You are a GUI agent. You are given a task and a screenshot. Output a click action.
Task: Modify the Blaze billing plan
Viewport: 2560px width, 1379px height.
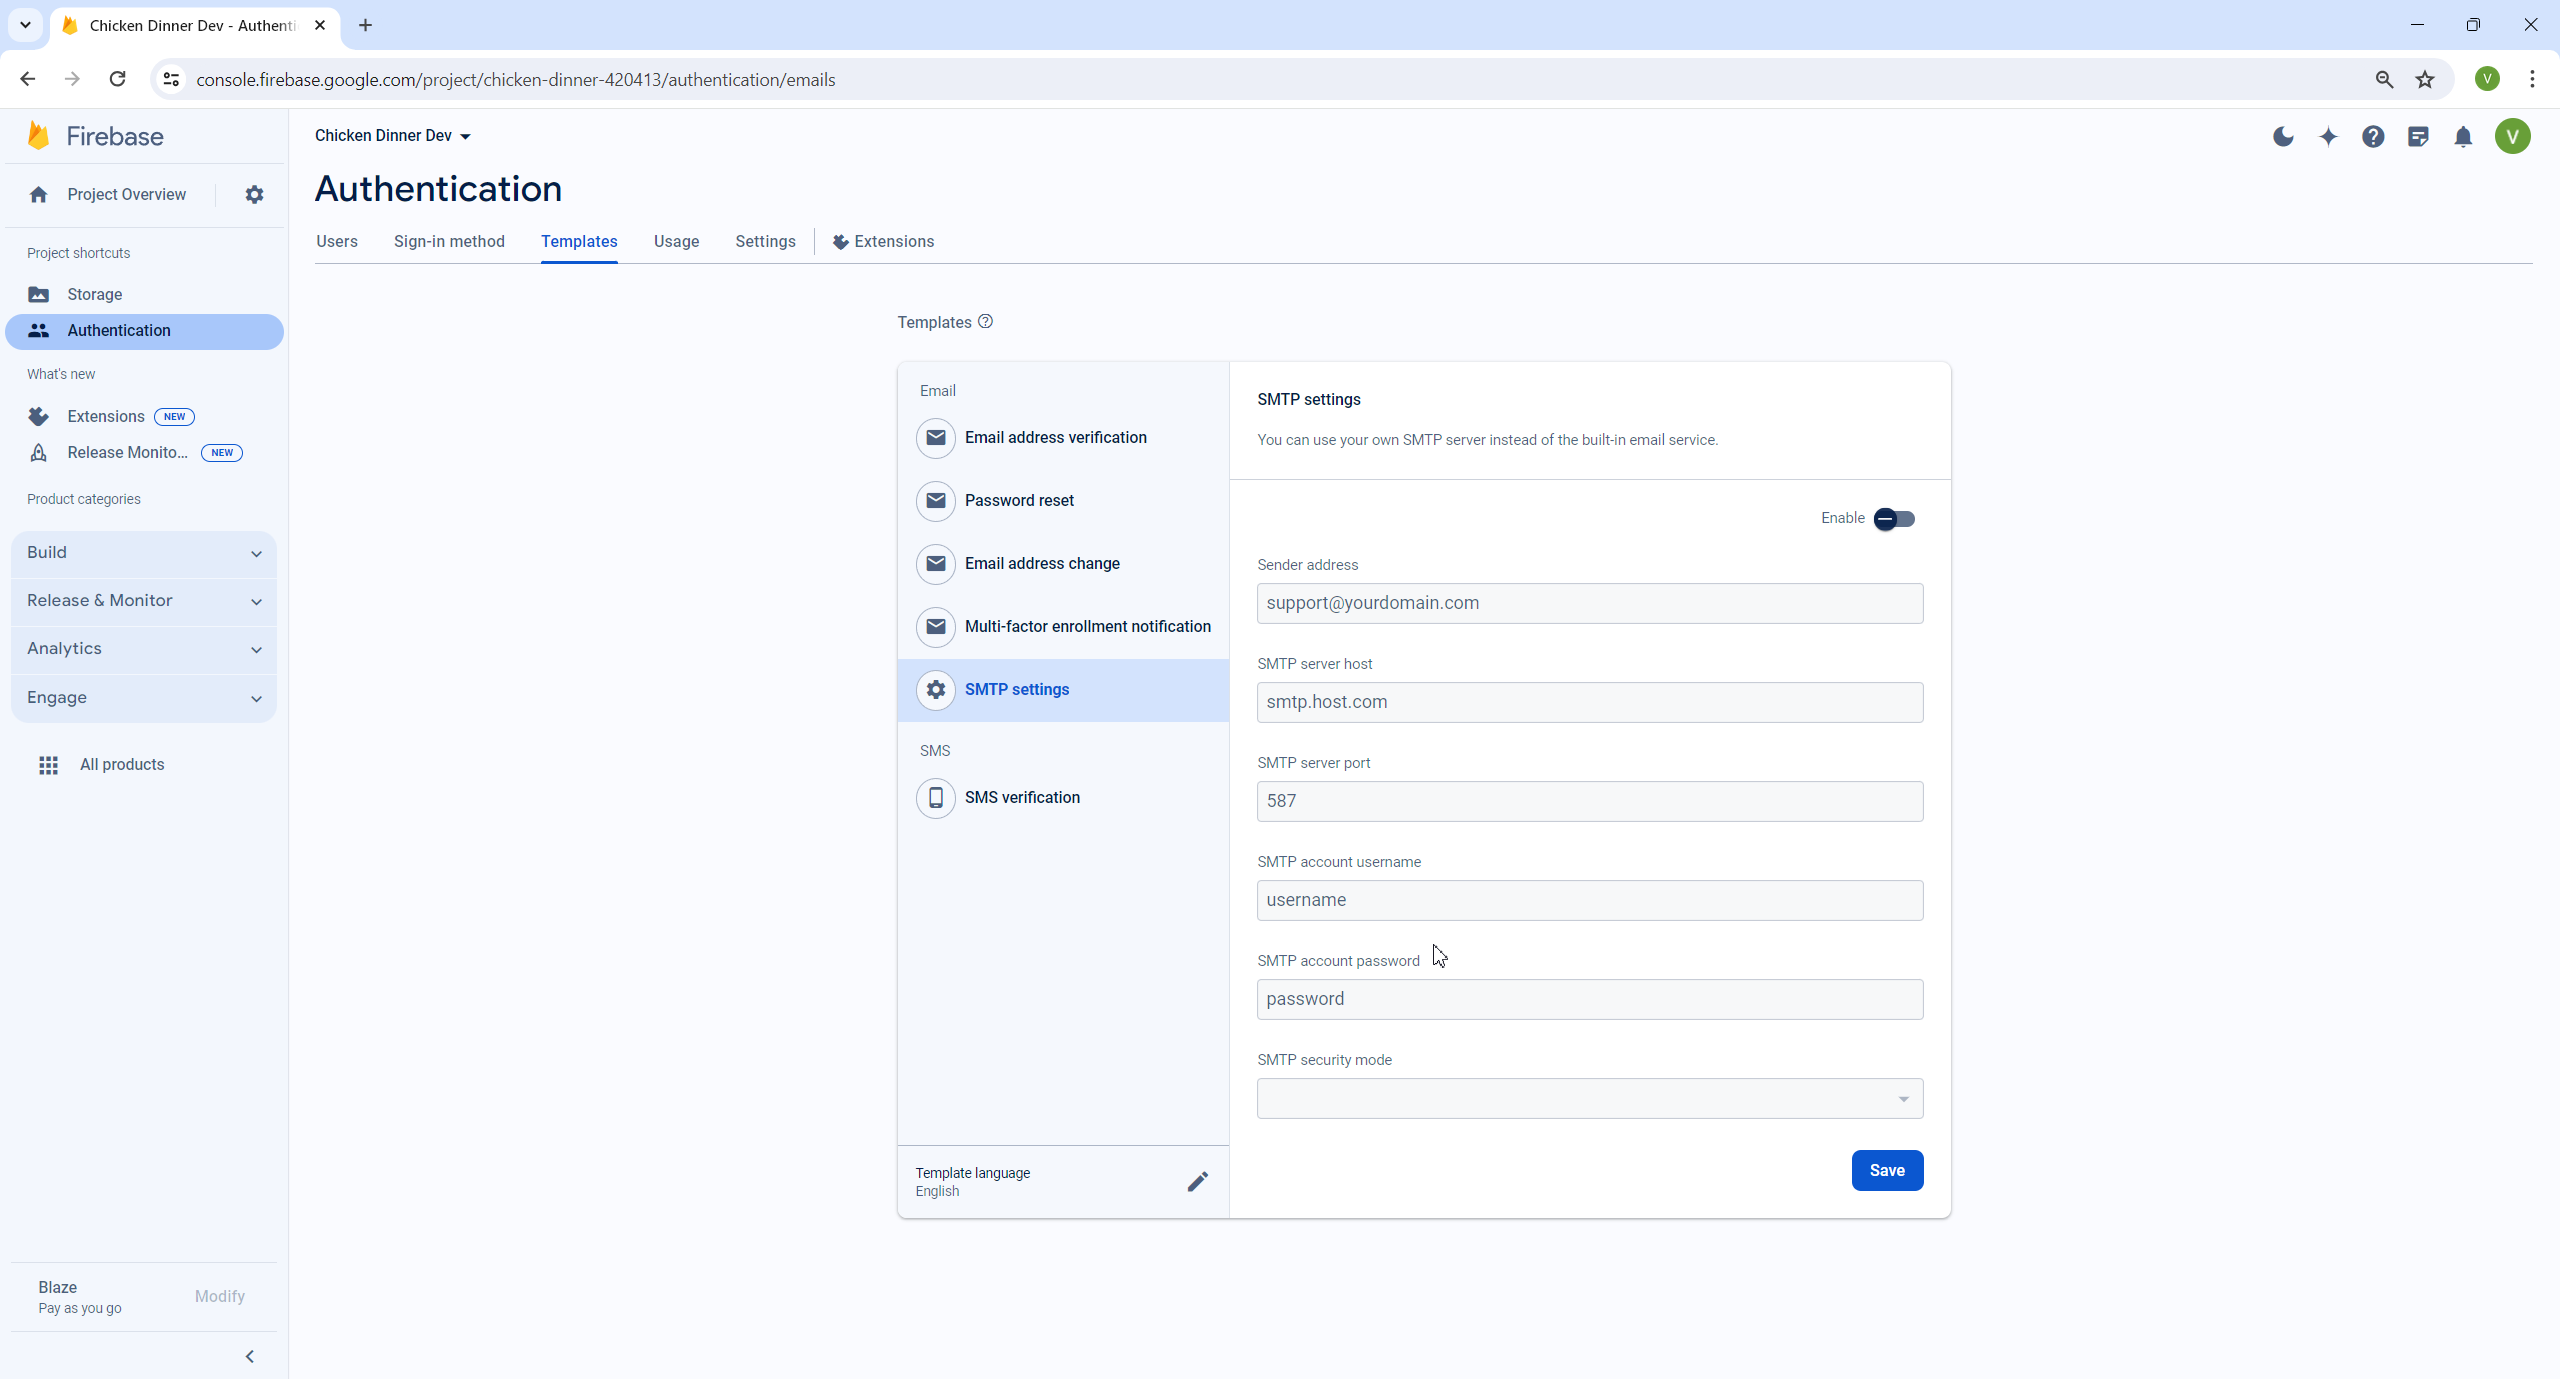click(219, 1295)
